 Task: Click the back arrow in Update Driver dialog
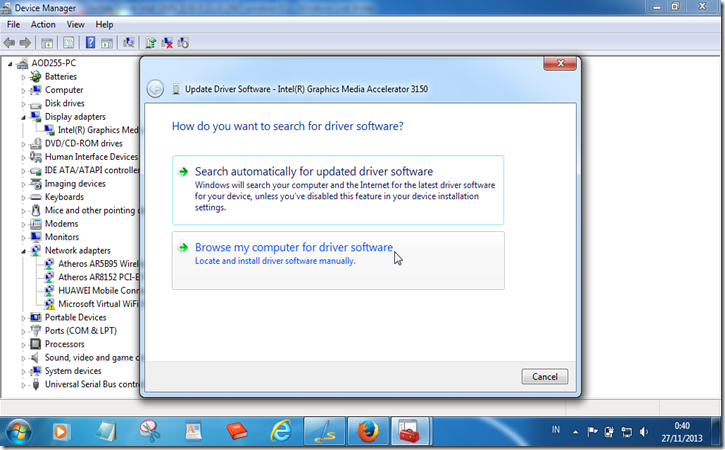(x=155, y=89)
